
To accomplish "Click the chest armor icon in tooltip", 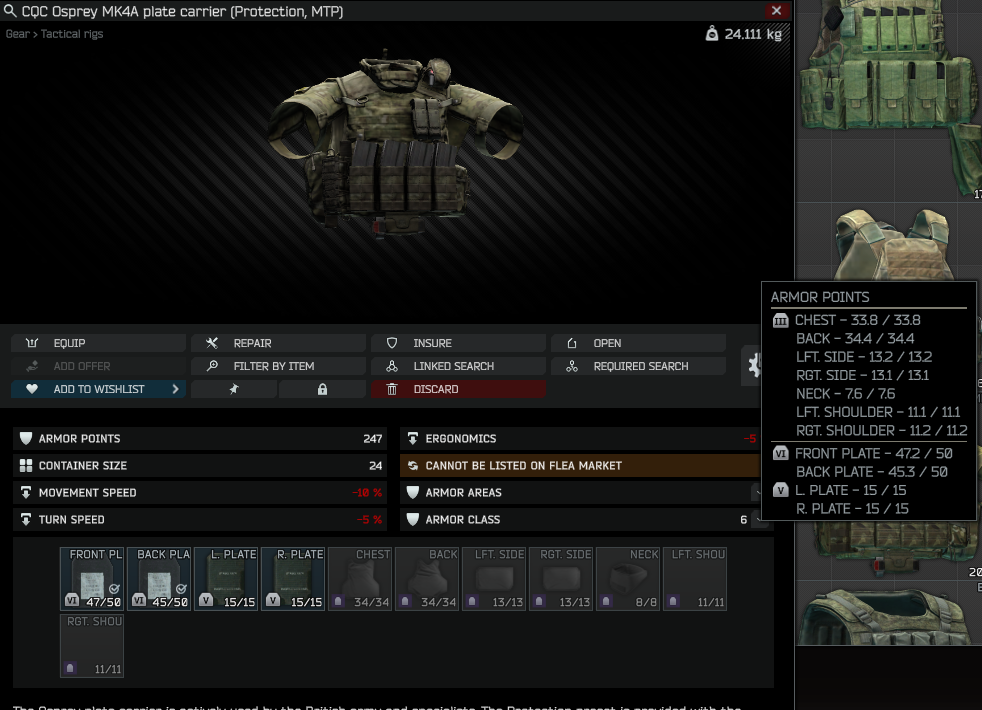I will [x=780, y=321].
